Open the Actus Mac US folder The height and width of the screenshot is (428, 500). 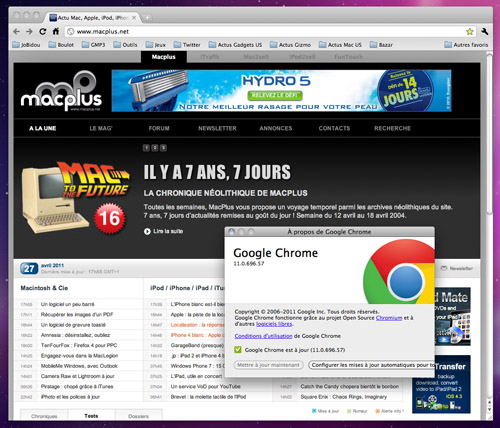coord(340,45)
